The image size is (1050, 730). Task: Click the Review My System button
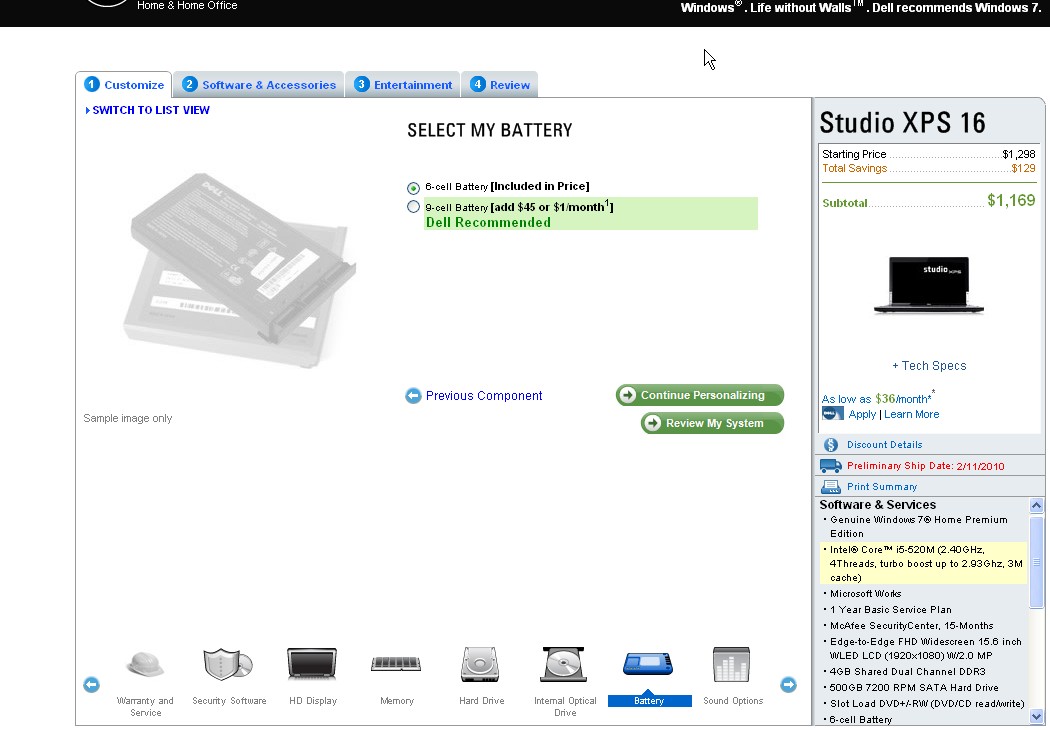712,423
